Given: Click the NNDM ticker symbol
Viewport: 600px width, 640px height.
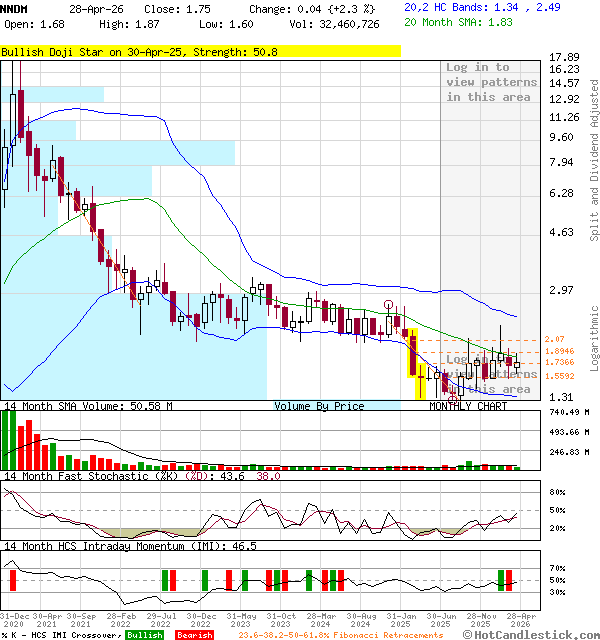Looking at the screenshot, I should click(x=15, y=7).
